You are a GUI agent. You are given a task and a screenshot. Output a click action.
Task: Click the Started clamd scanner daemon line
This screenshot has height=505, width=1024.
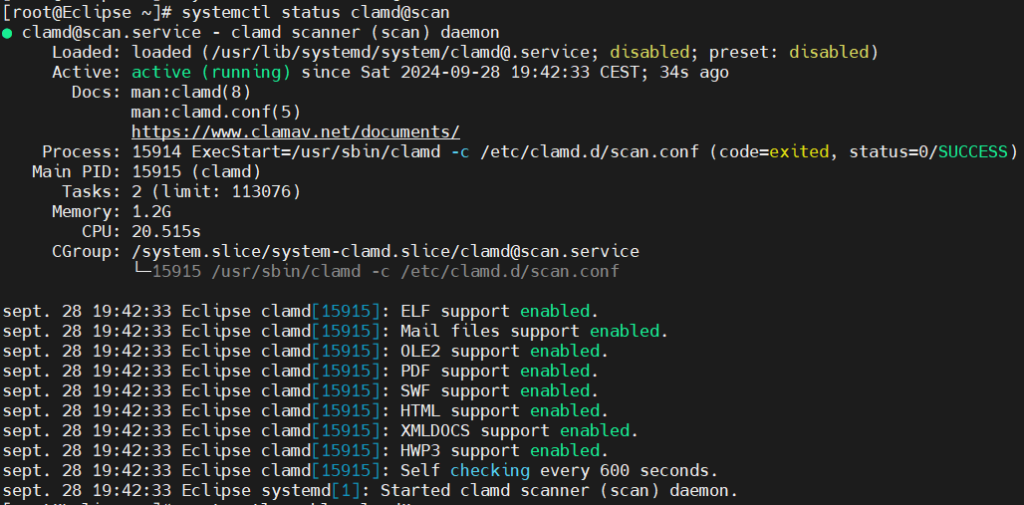click(370, 491)
